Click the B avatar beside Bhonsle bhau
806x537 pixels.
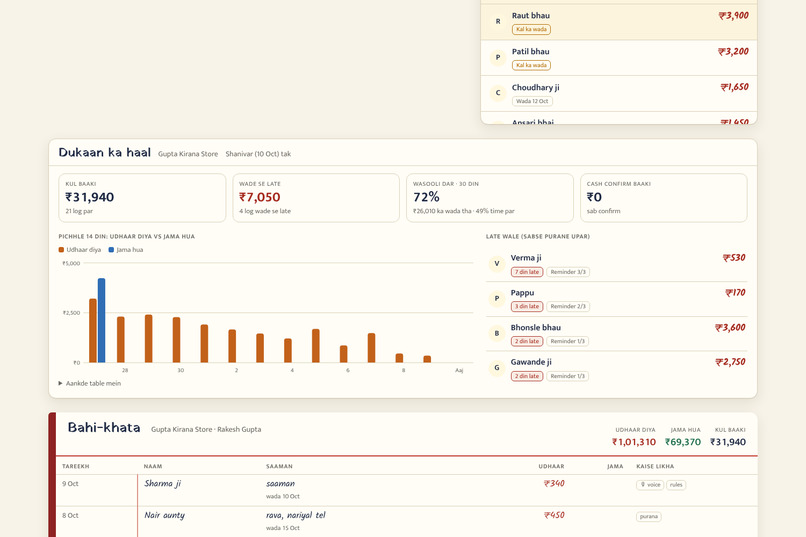[x=497, y=334]
